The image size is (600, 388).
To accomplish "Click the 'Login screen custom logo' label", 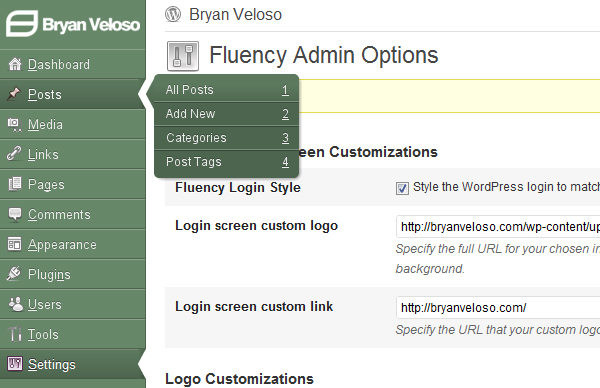I will [x=256, y=226].
